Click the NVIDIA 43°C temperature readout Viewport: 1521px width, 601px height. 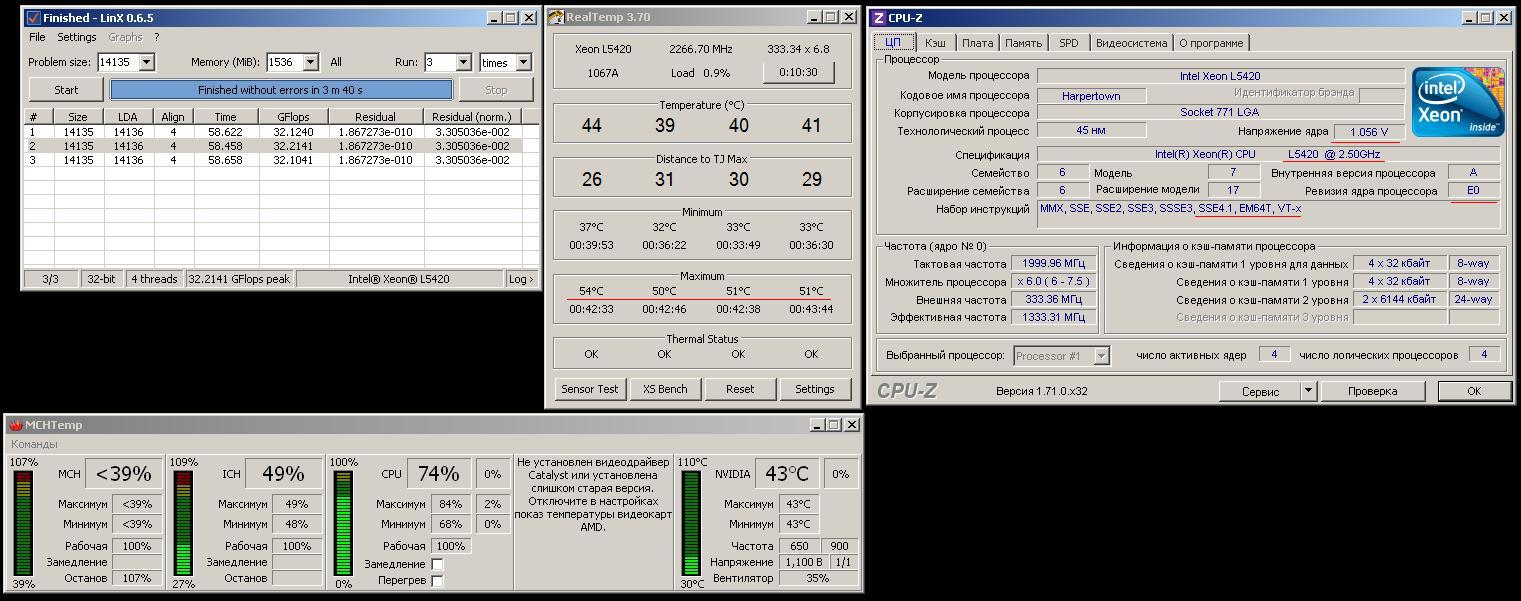789,473
